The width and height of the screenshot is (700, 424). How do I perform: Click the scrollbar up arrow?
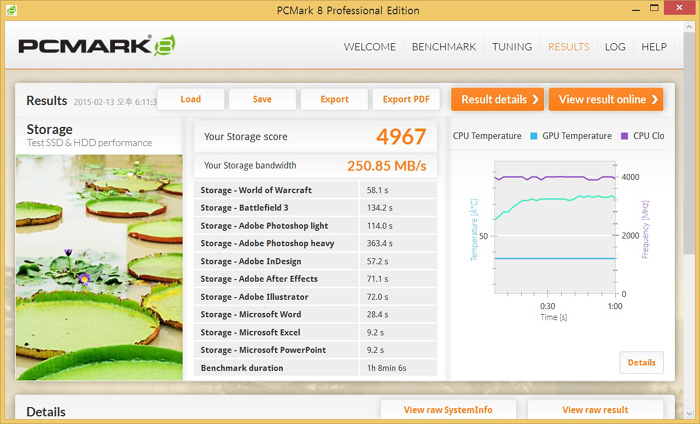(689, 27)
